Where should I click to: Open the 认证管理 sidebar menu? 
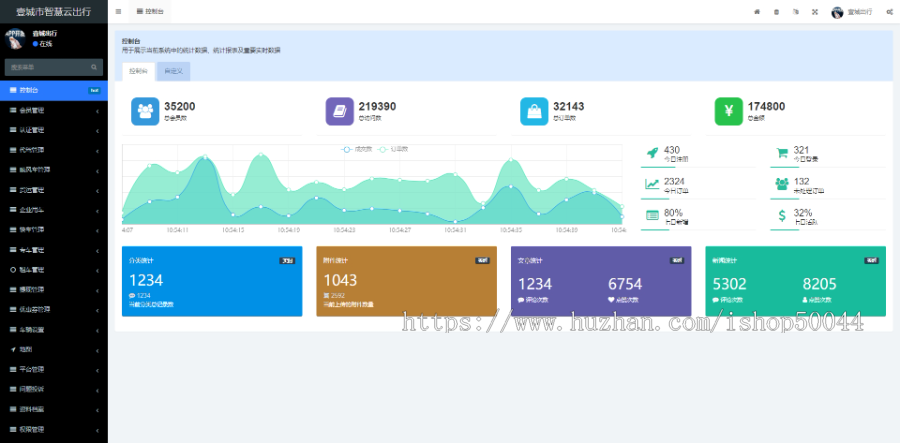(x=54, y=130)
